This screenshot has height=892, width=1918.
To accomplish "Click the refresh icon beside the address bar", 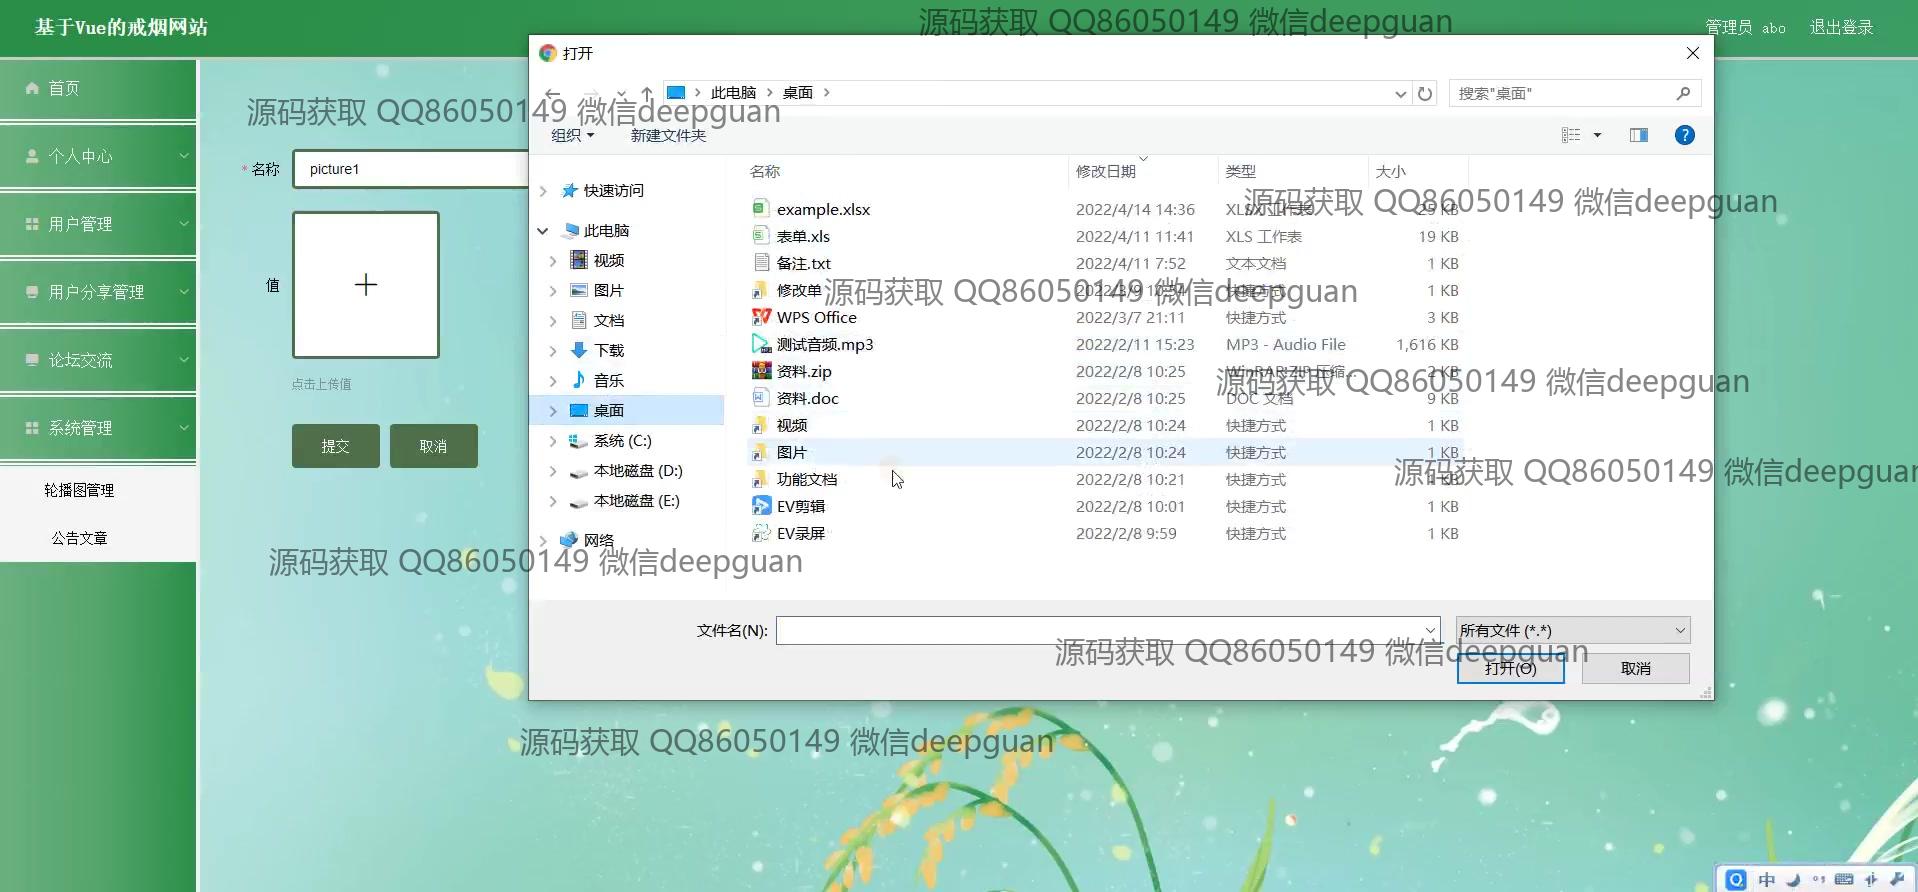I will [x=1425, y=93].
